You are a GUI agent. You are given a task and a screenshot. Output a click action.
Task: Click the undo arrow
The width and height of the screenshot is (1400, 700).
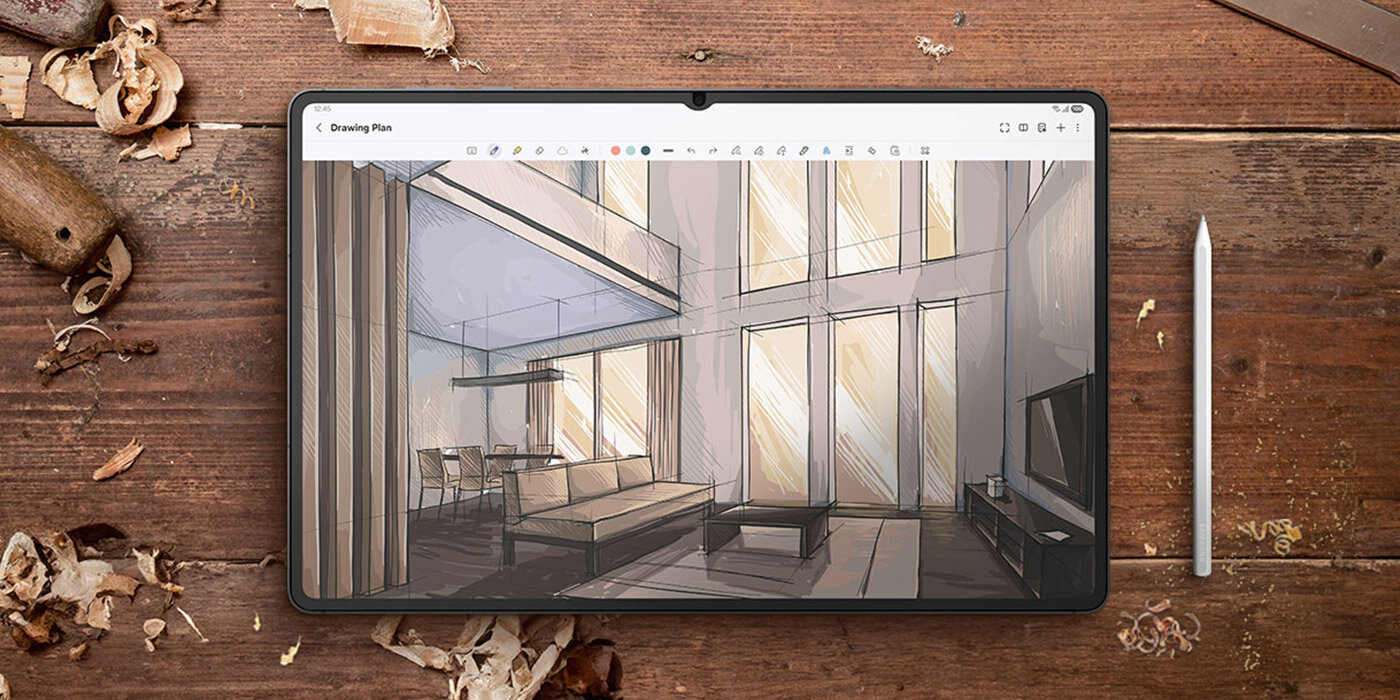point(690,150)
